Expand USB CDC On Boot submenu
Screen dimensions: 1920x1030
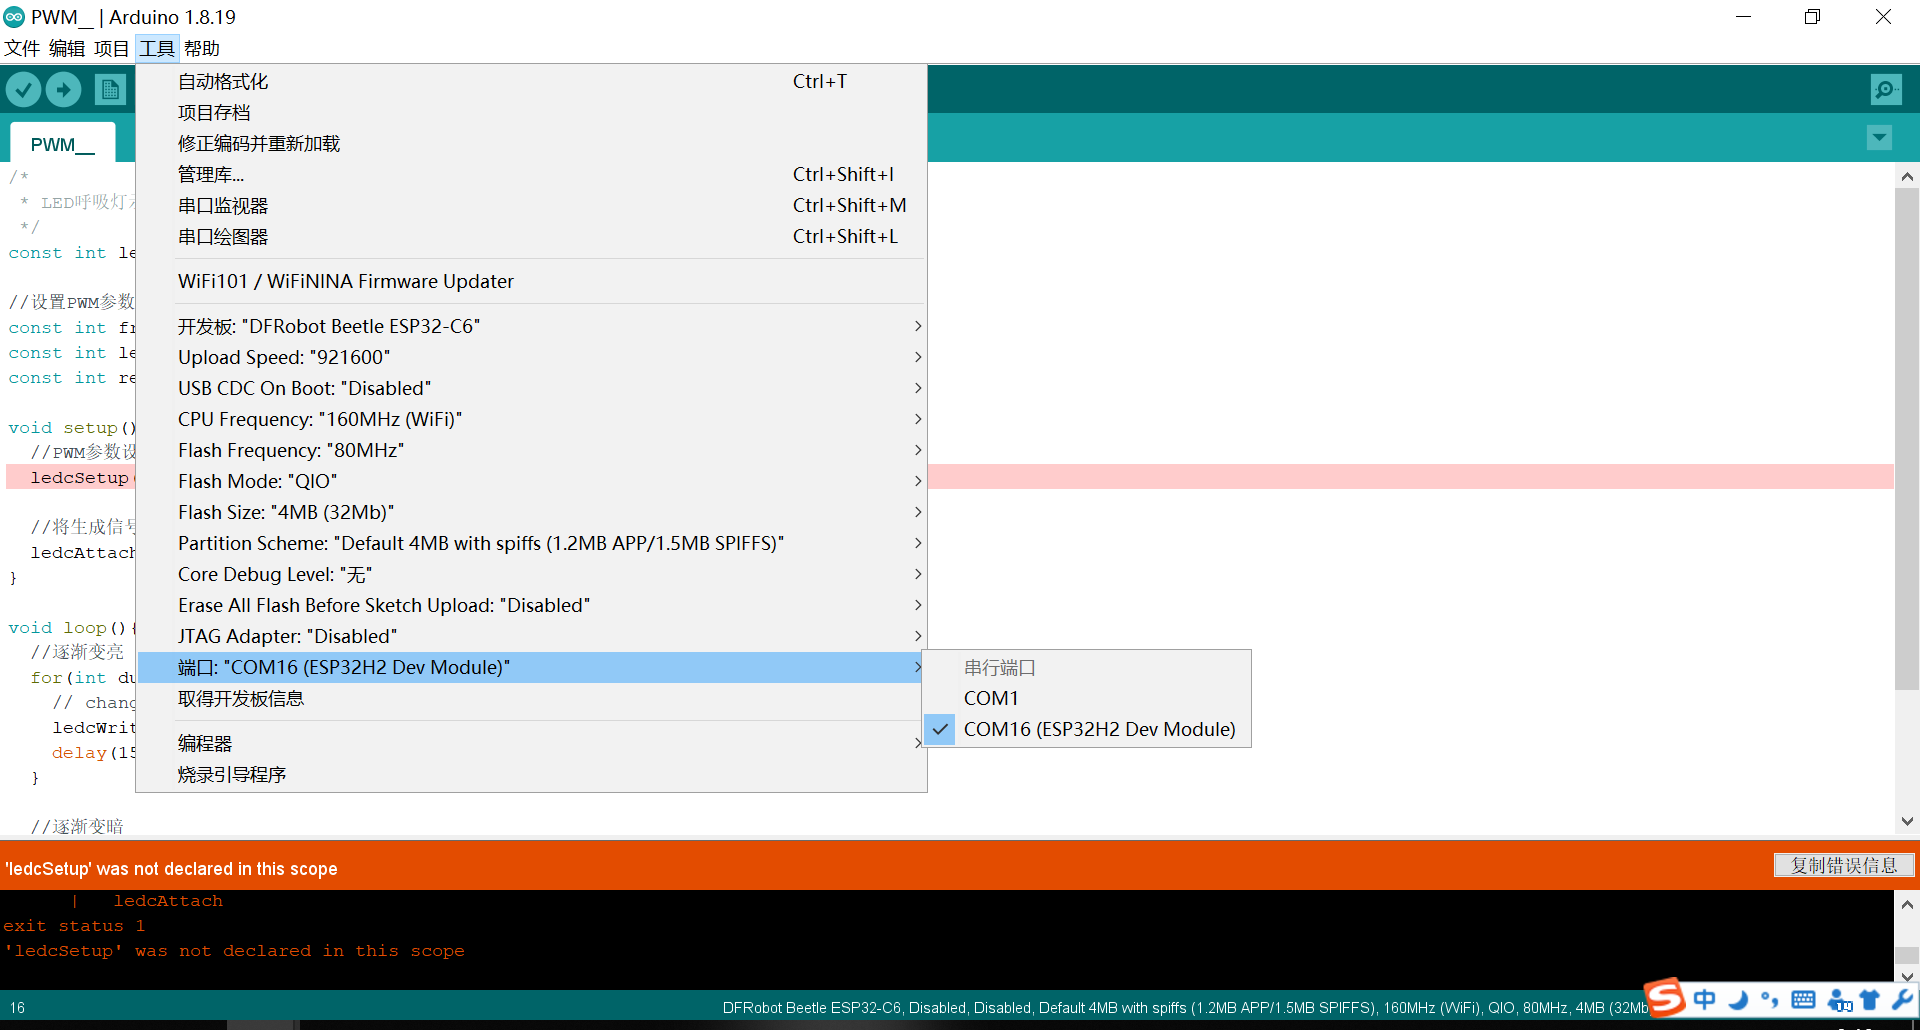click(x=531, y=388)
